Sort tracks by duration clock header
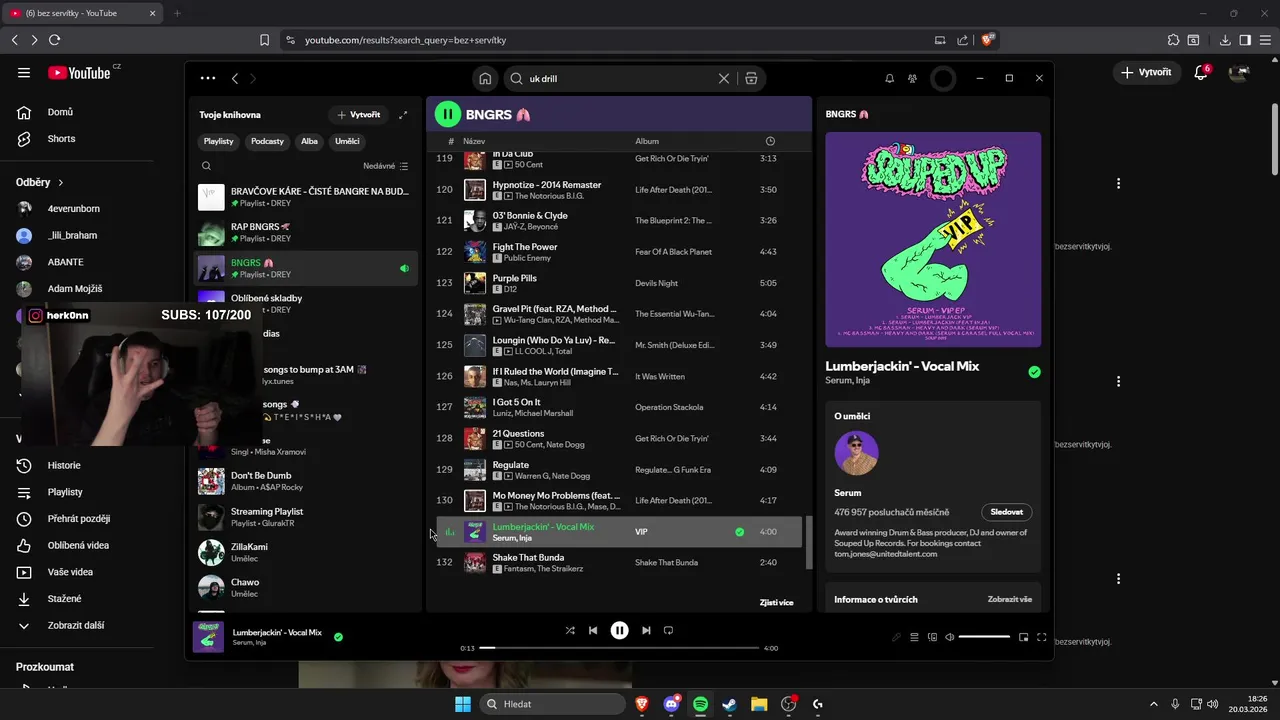The height and width of the screenshot is (720, 1280). coord(770,141)
